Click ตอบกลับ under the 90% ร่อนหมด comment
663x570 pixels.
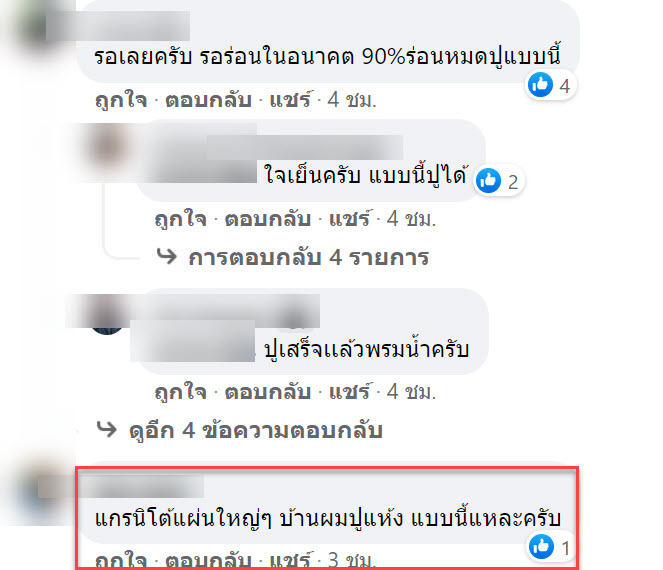(x=208, y=100)
